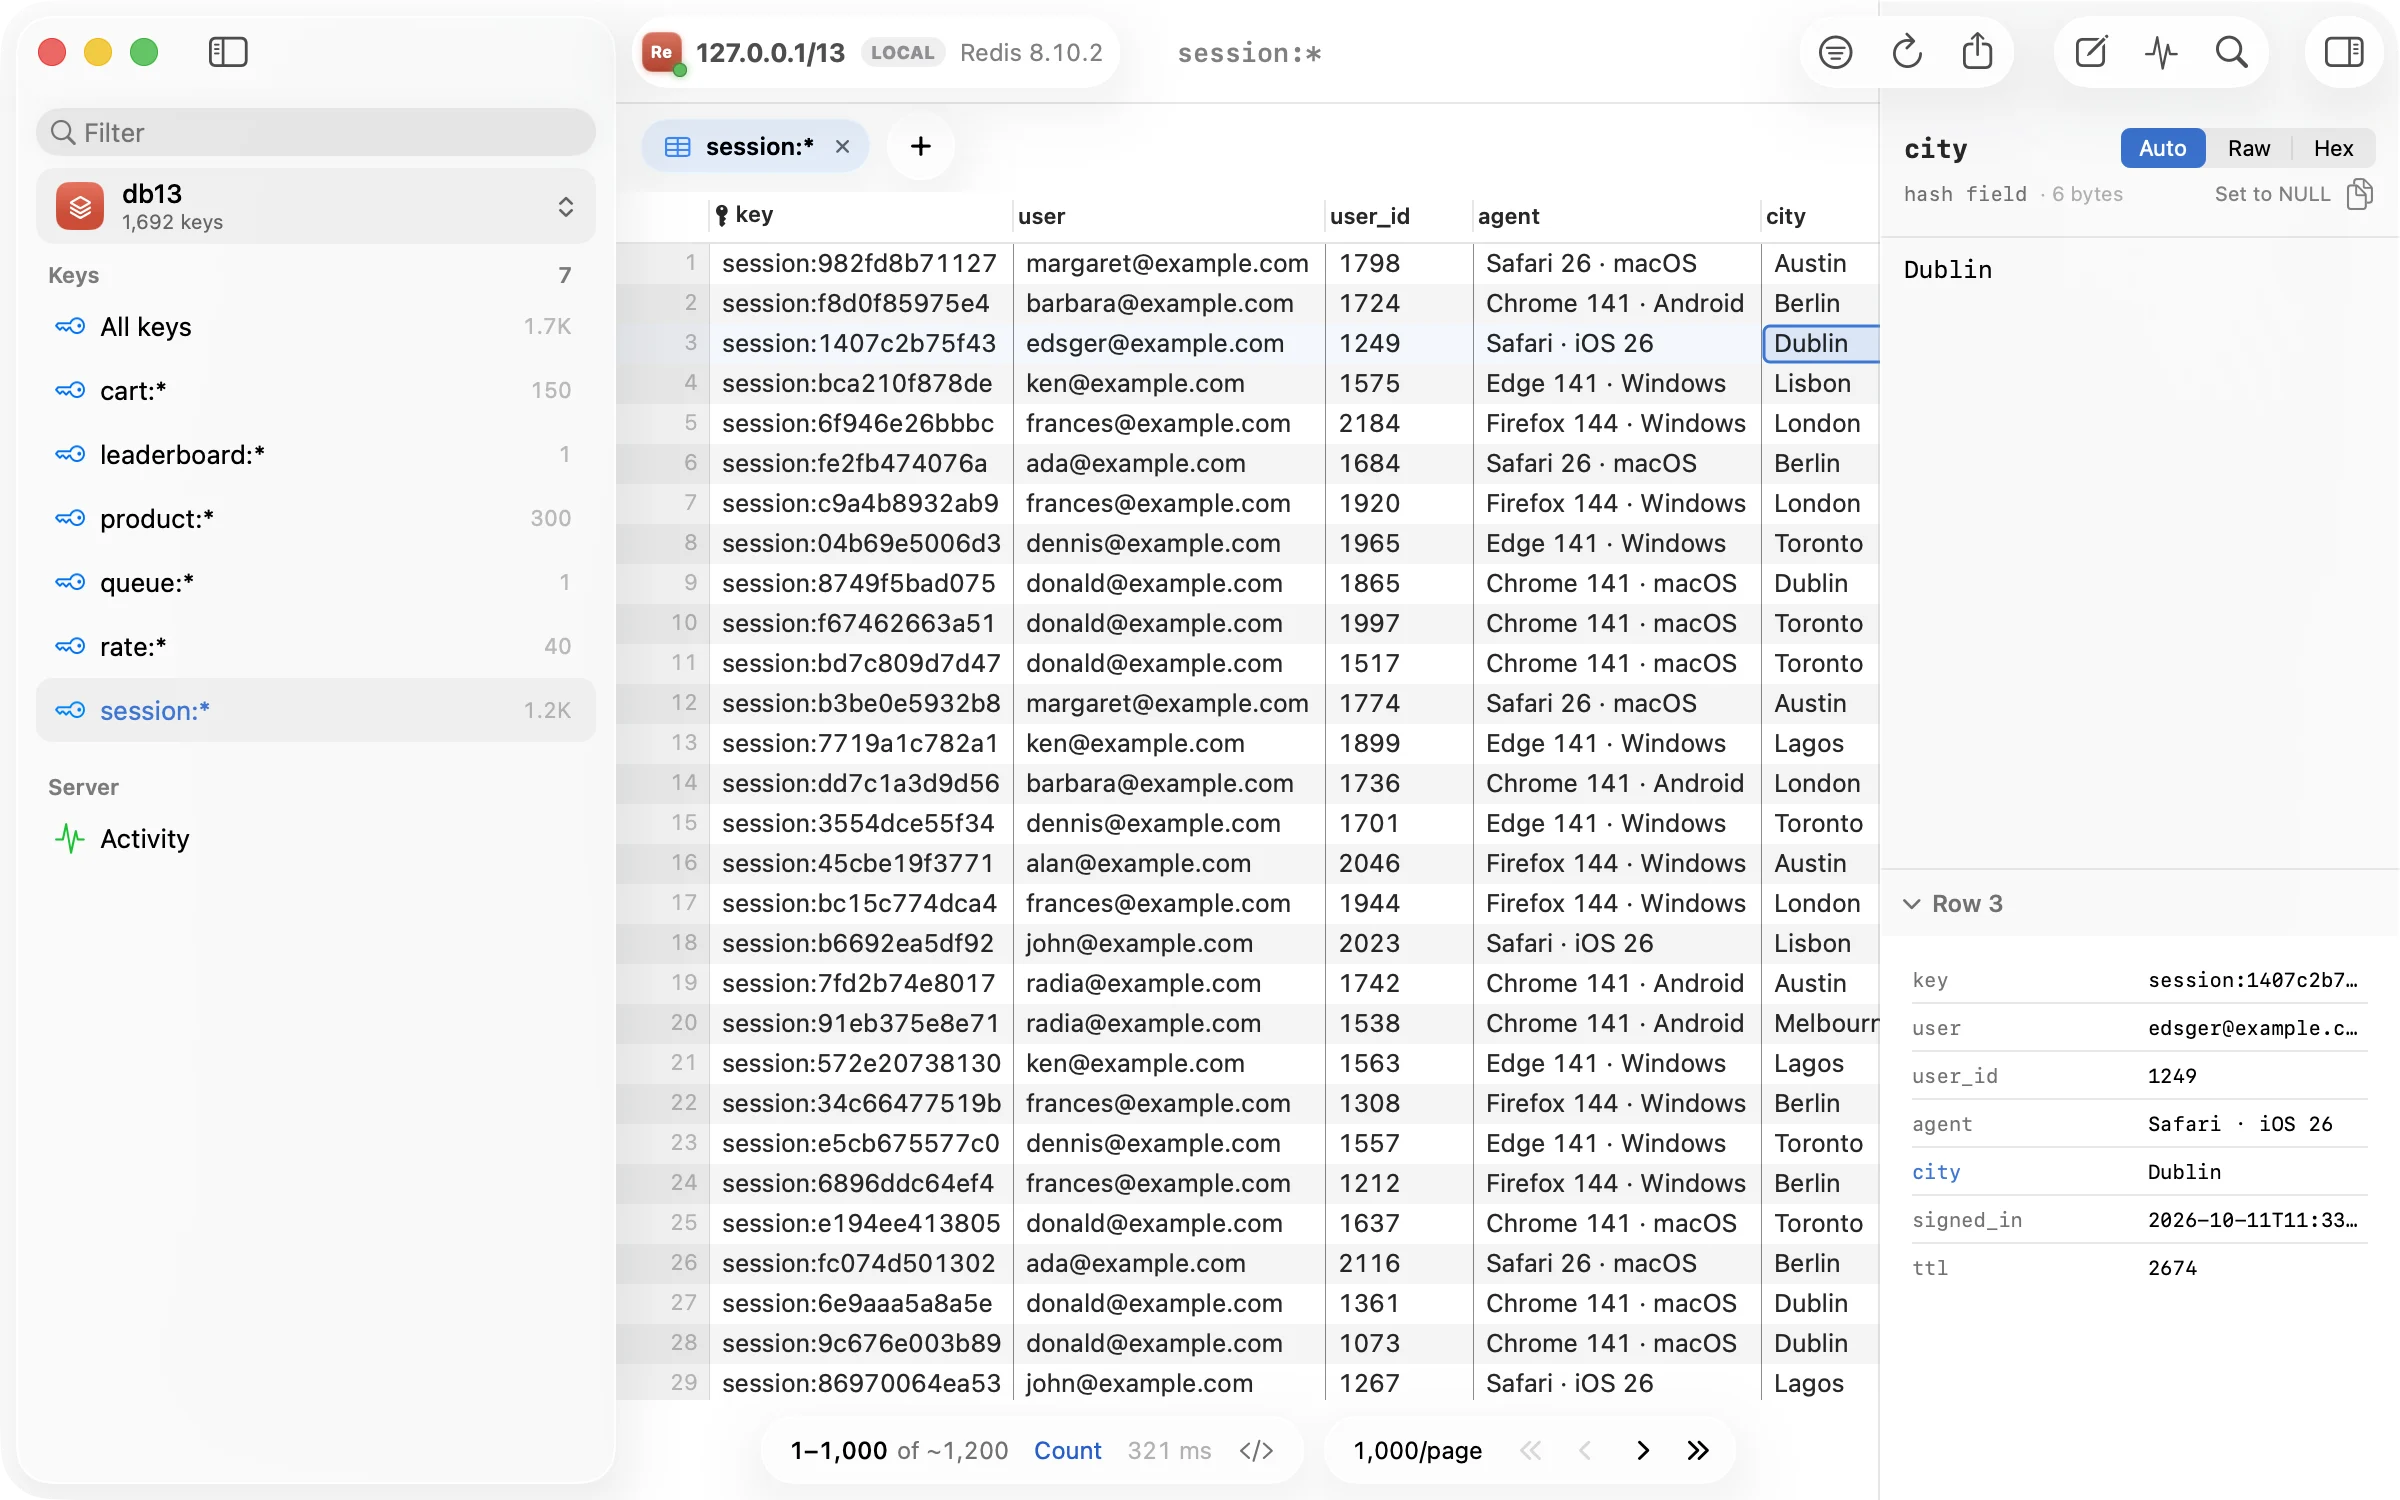Open the compose new query icon
Screen dimensions: 2400x1500
pos(2091,52)
